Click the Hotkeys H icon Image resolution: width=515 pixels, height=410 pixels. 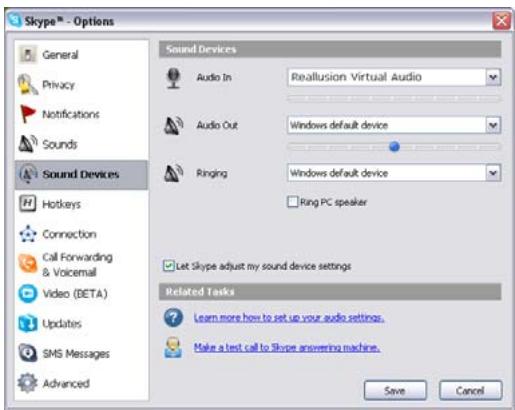pos(28,203)
